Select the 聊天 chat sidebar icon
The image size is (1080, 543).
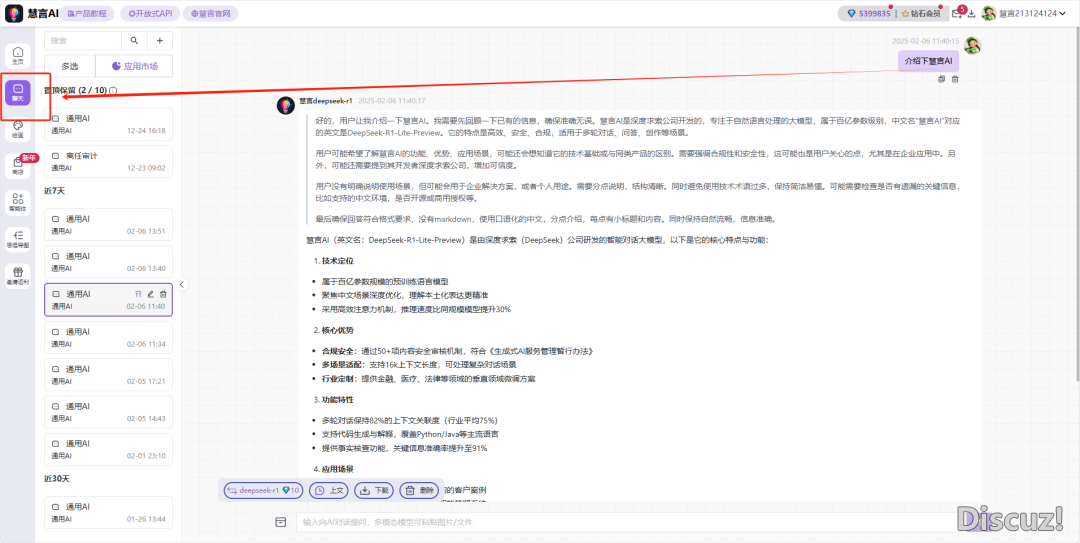[x=18, y=92]
